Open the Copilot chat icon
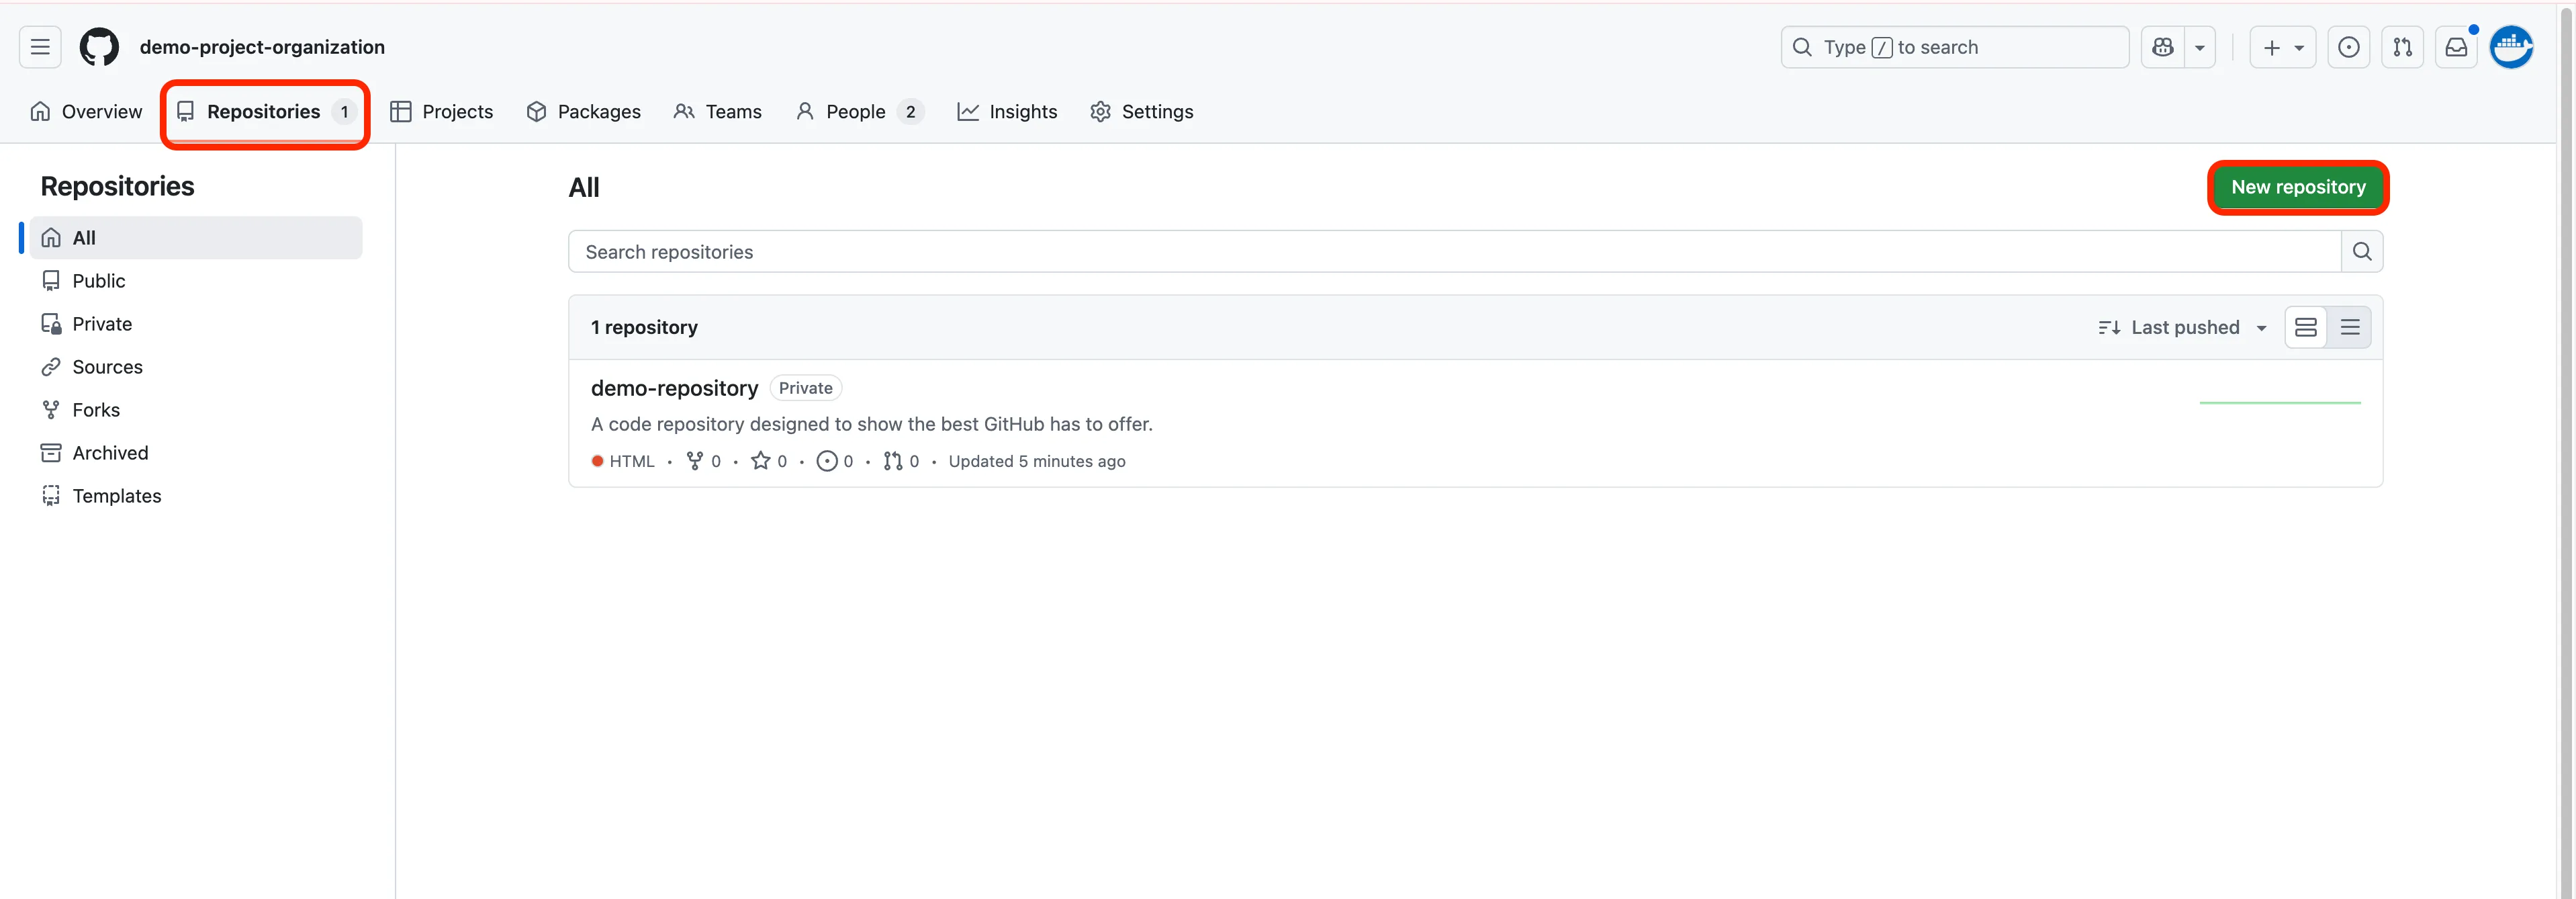This screenshot has width=2576, height=899. coord(2162,47)
